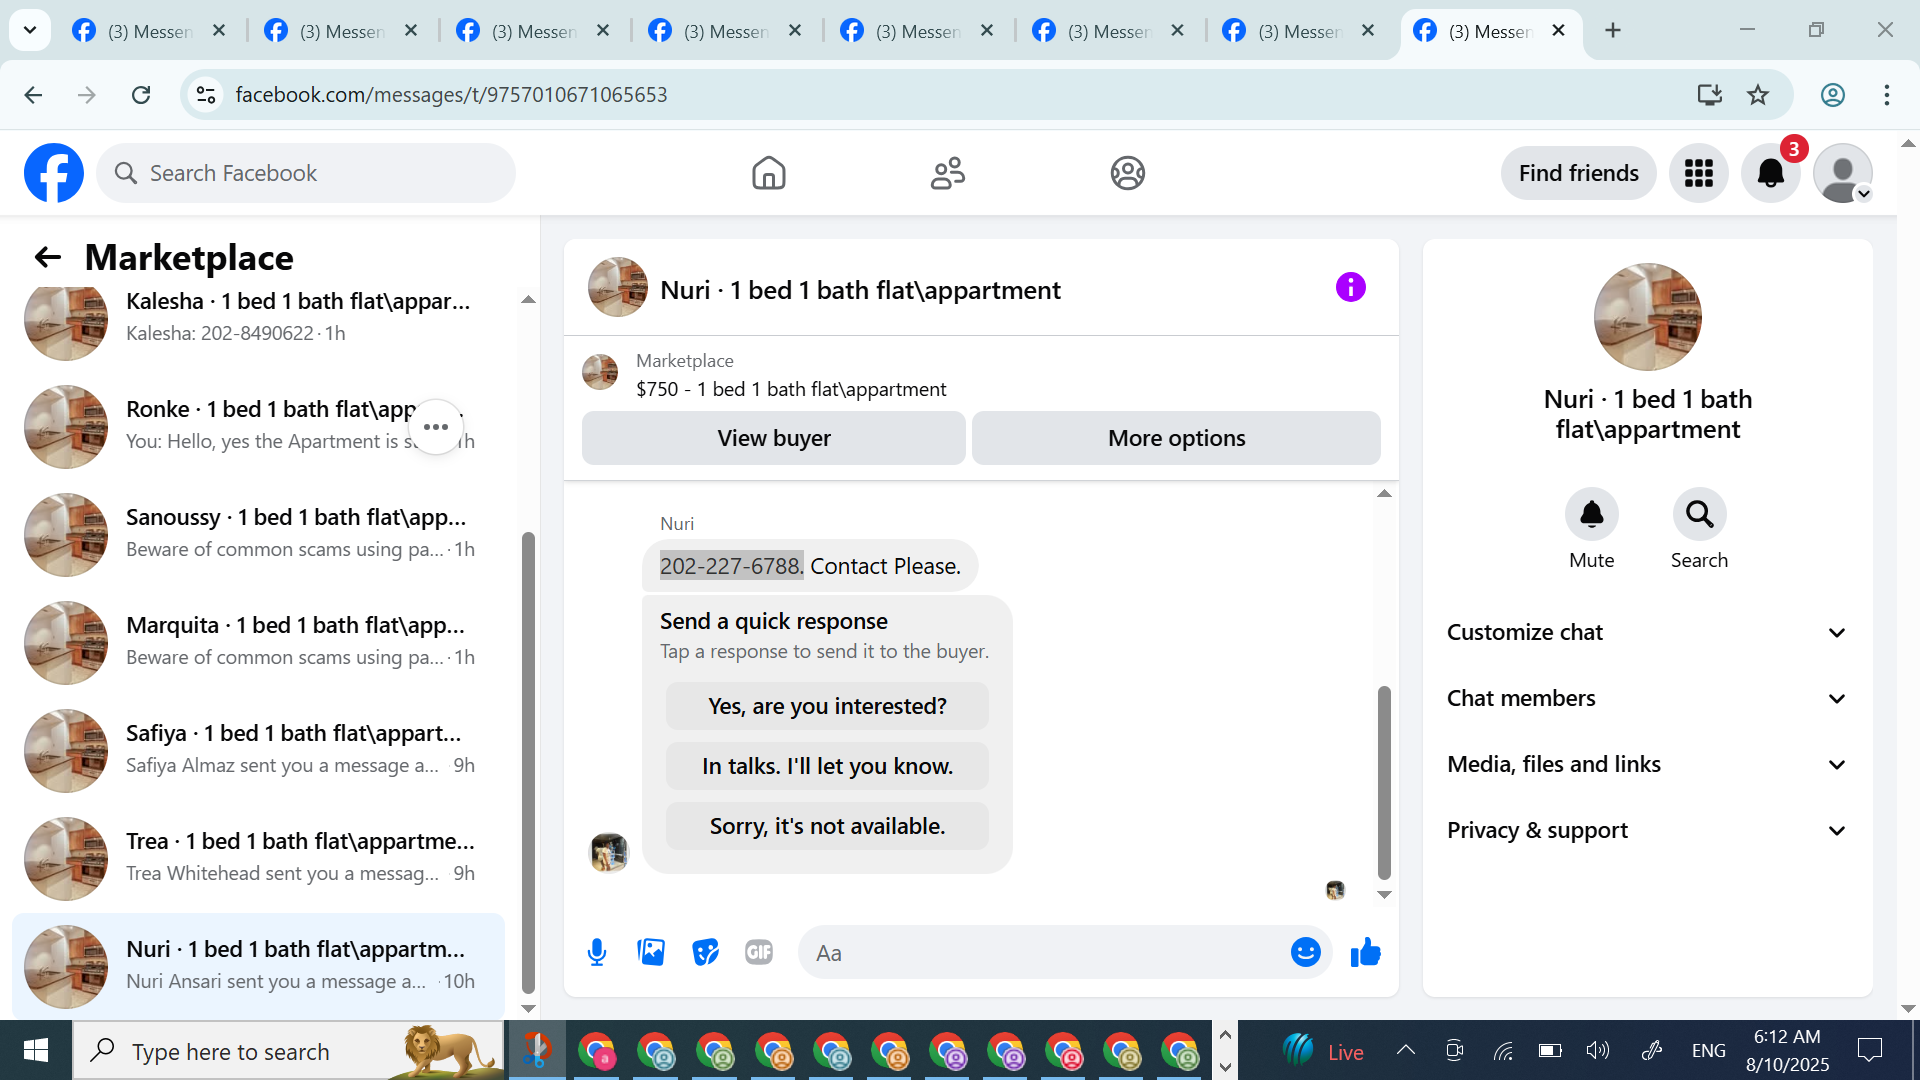
Task: Search inside the conversation
Action: 1699,515
